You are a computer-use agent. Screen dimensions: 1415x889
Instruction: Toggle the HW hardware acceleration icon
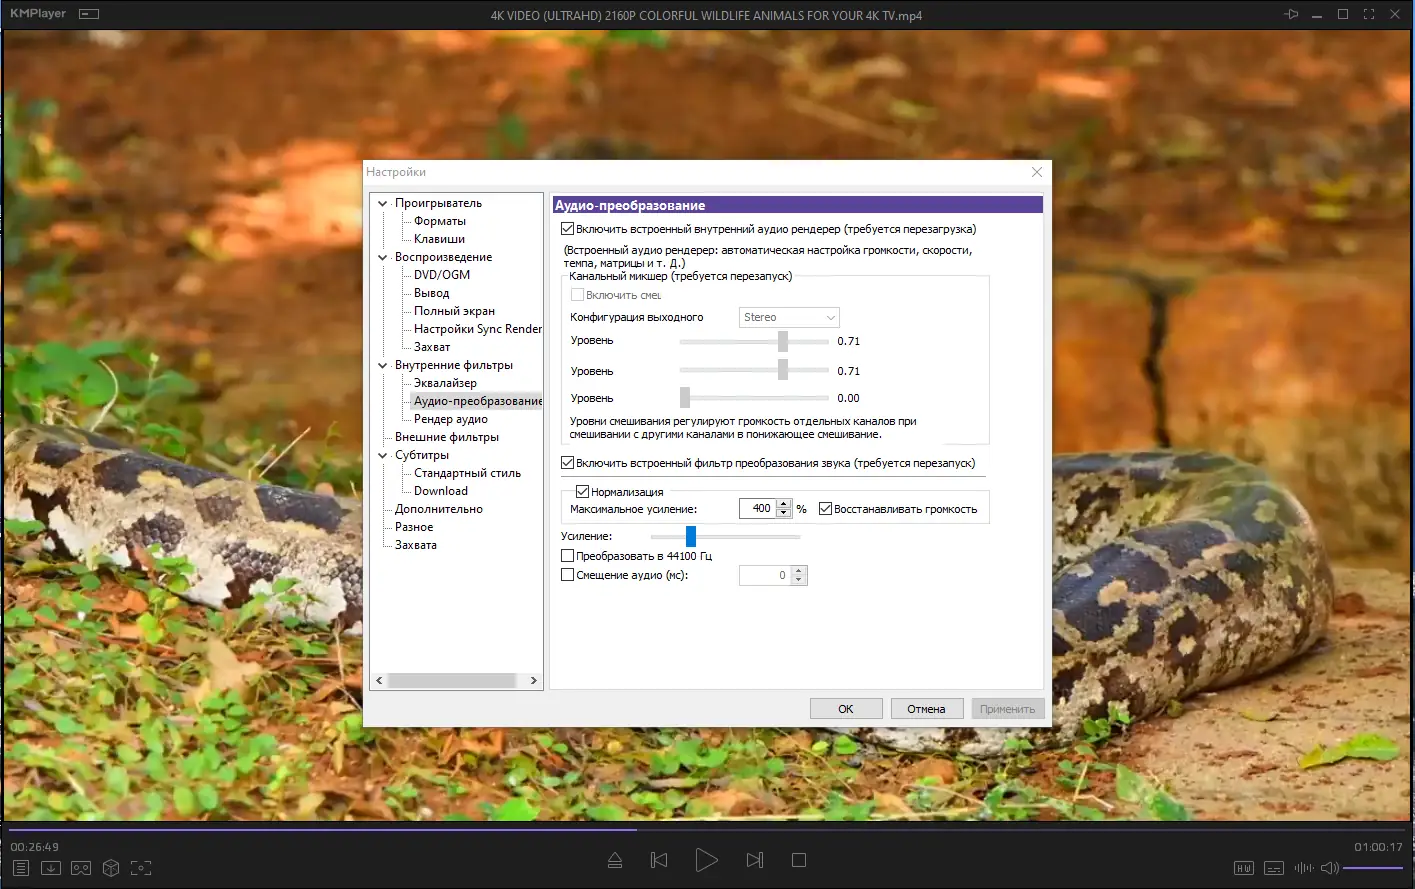pos(1244,868)
